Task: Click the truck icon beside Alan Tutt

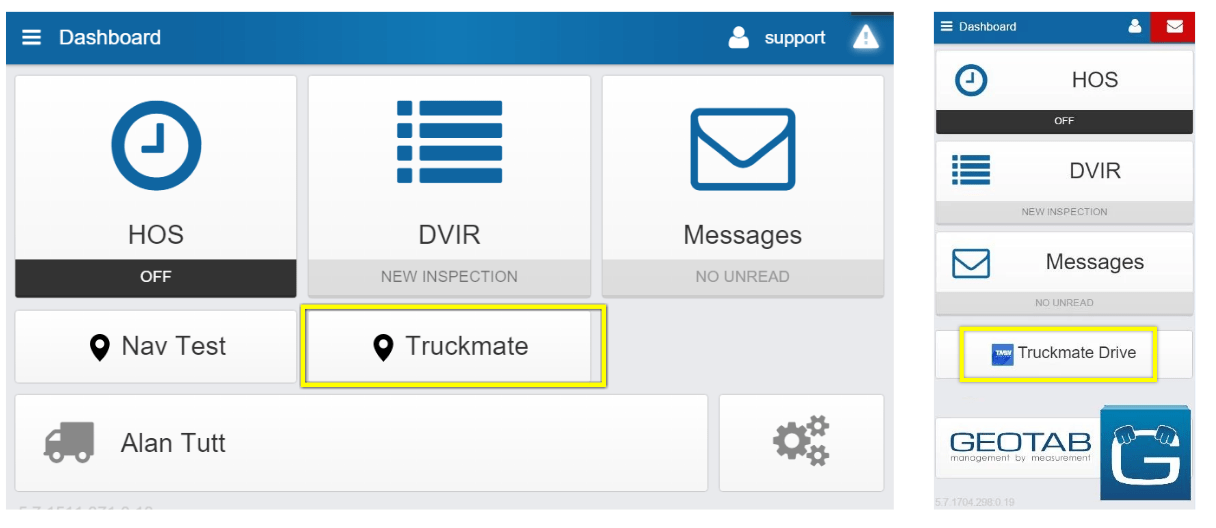Action: [x=69, y=442]
